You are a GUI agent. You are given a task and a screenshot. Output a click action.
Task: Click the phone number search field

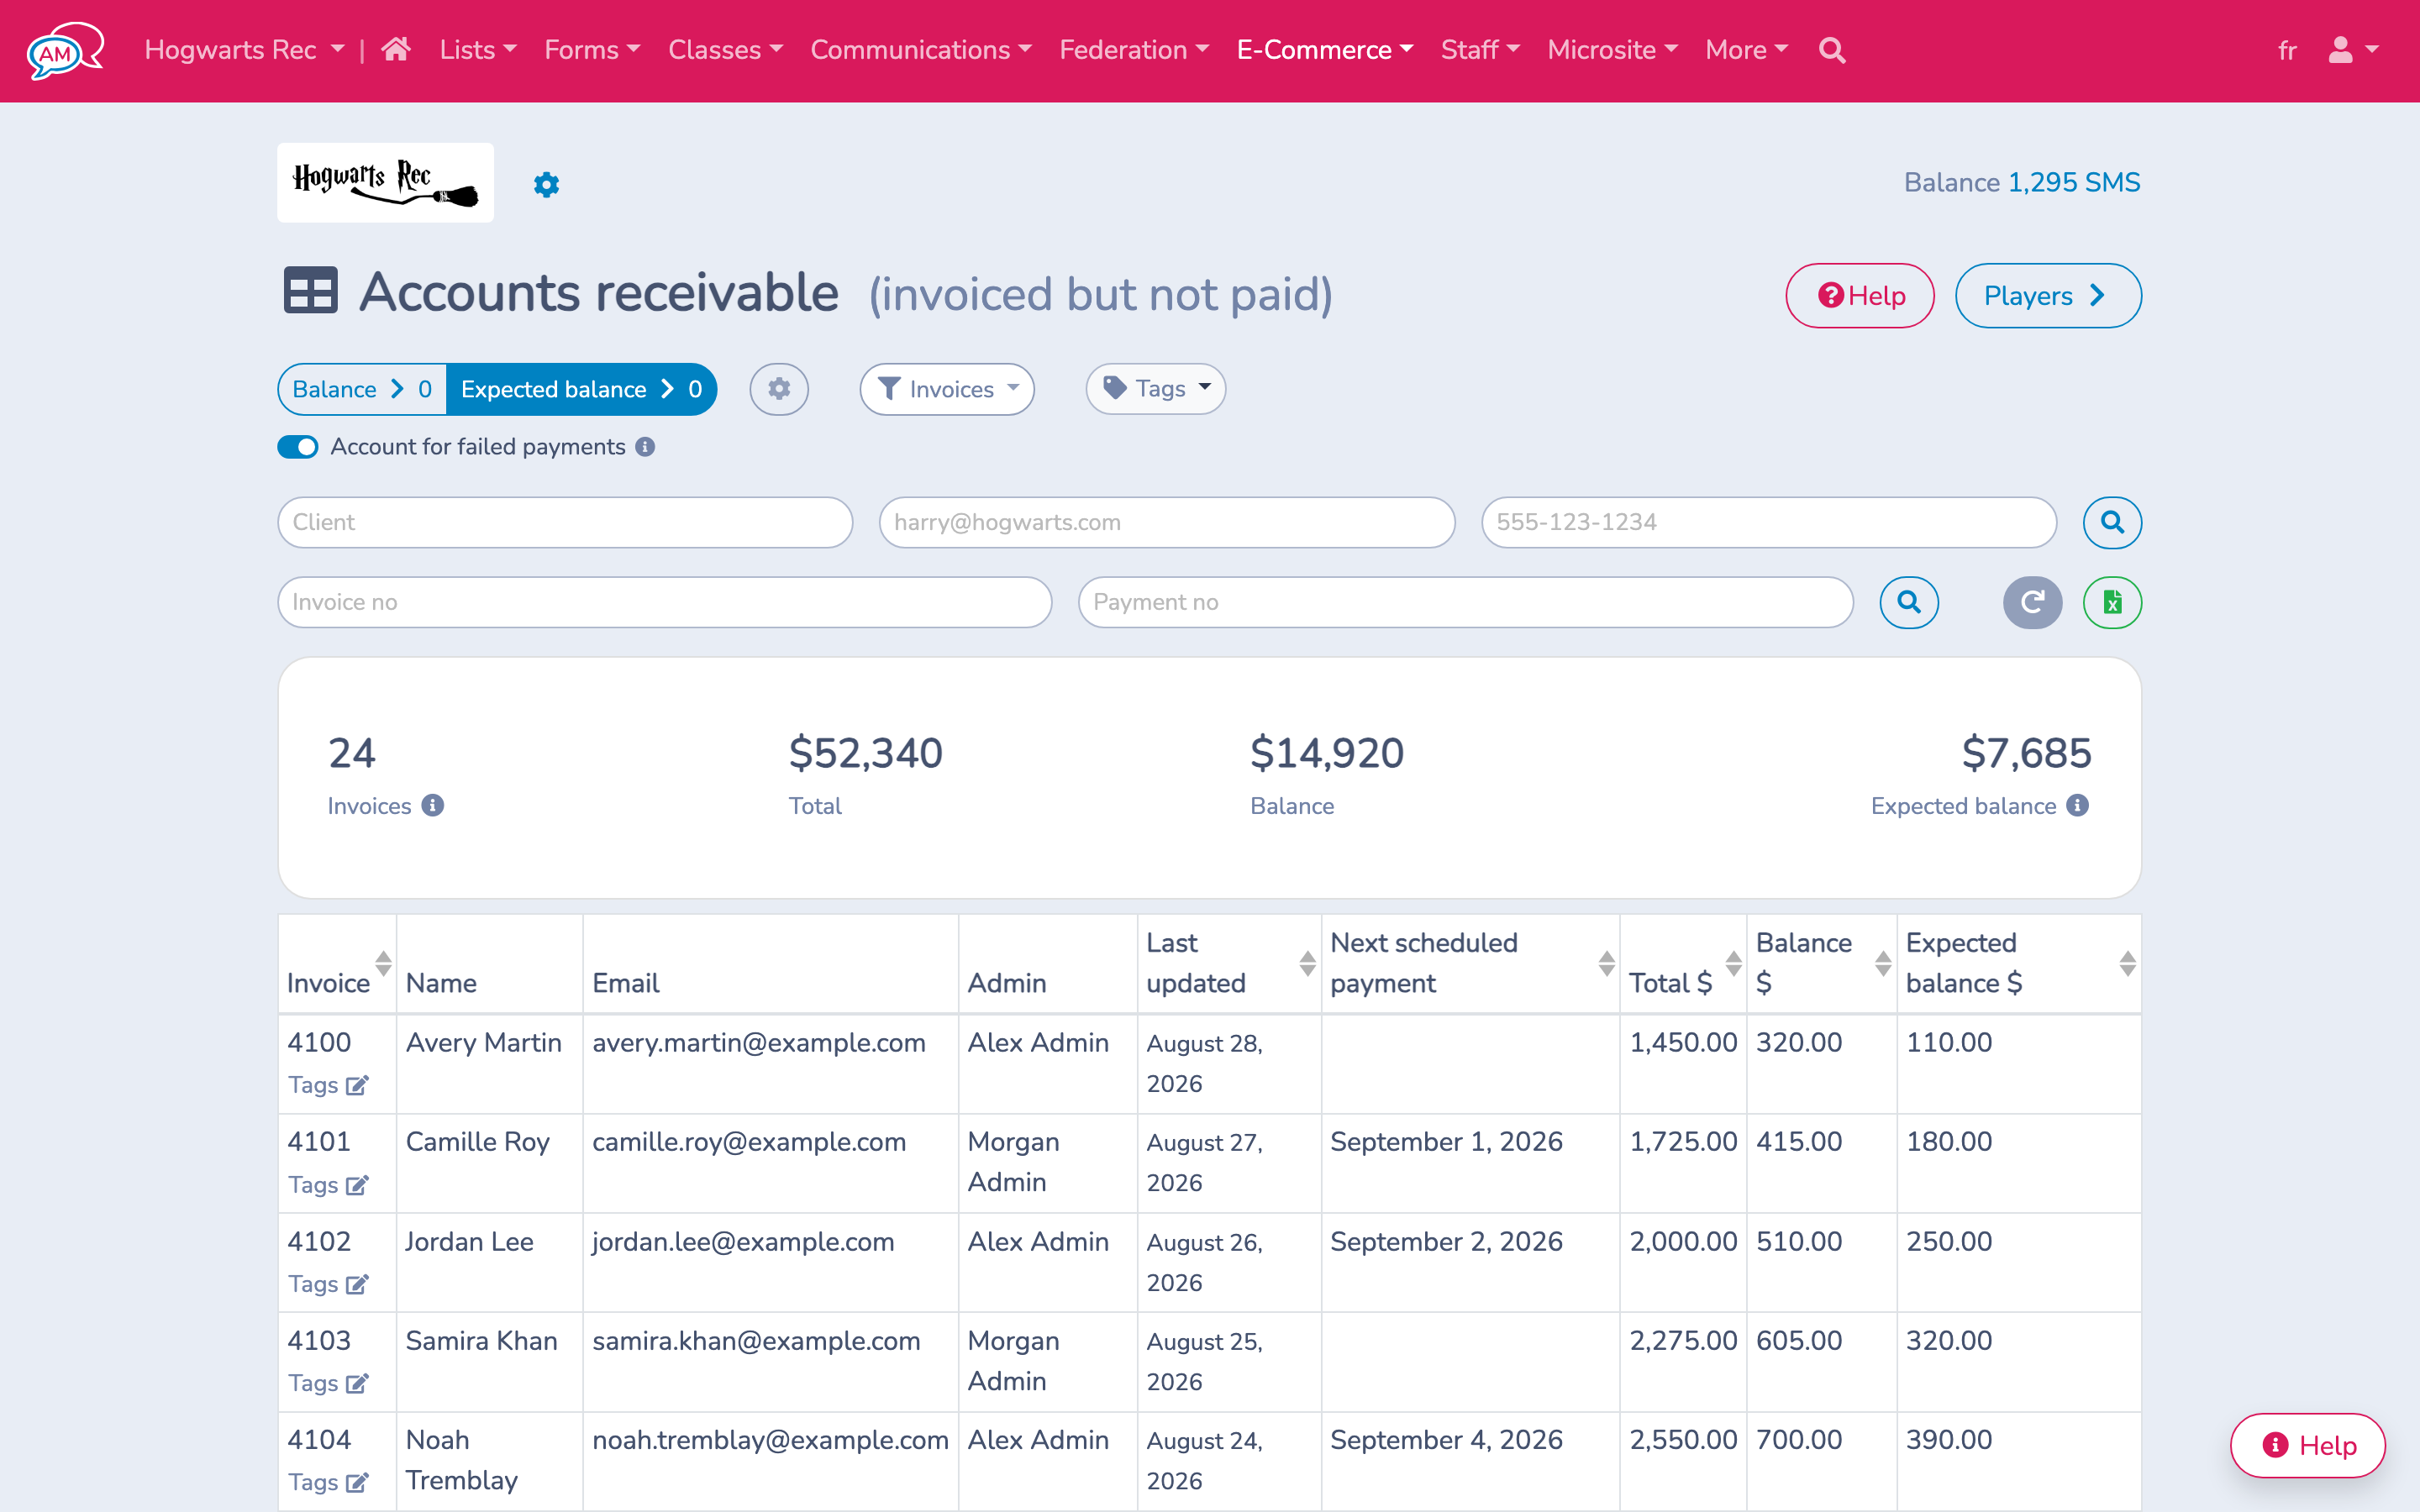click(x=1769, y=522)
